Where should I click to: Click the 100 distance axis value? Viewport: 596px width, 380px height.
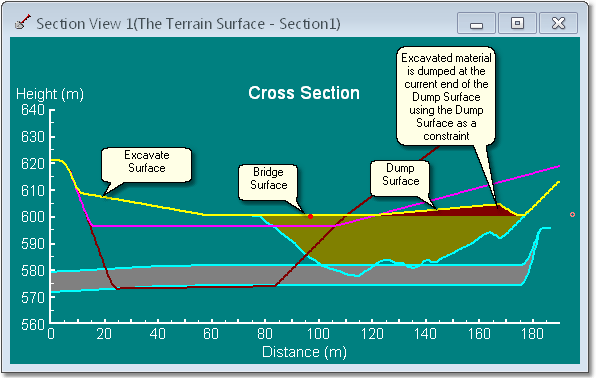coord(318,334)
